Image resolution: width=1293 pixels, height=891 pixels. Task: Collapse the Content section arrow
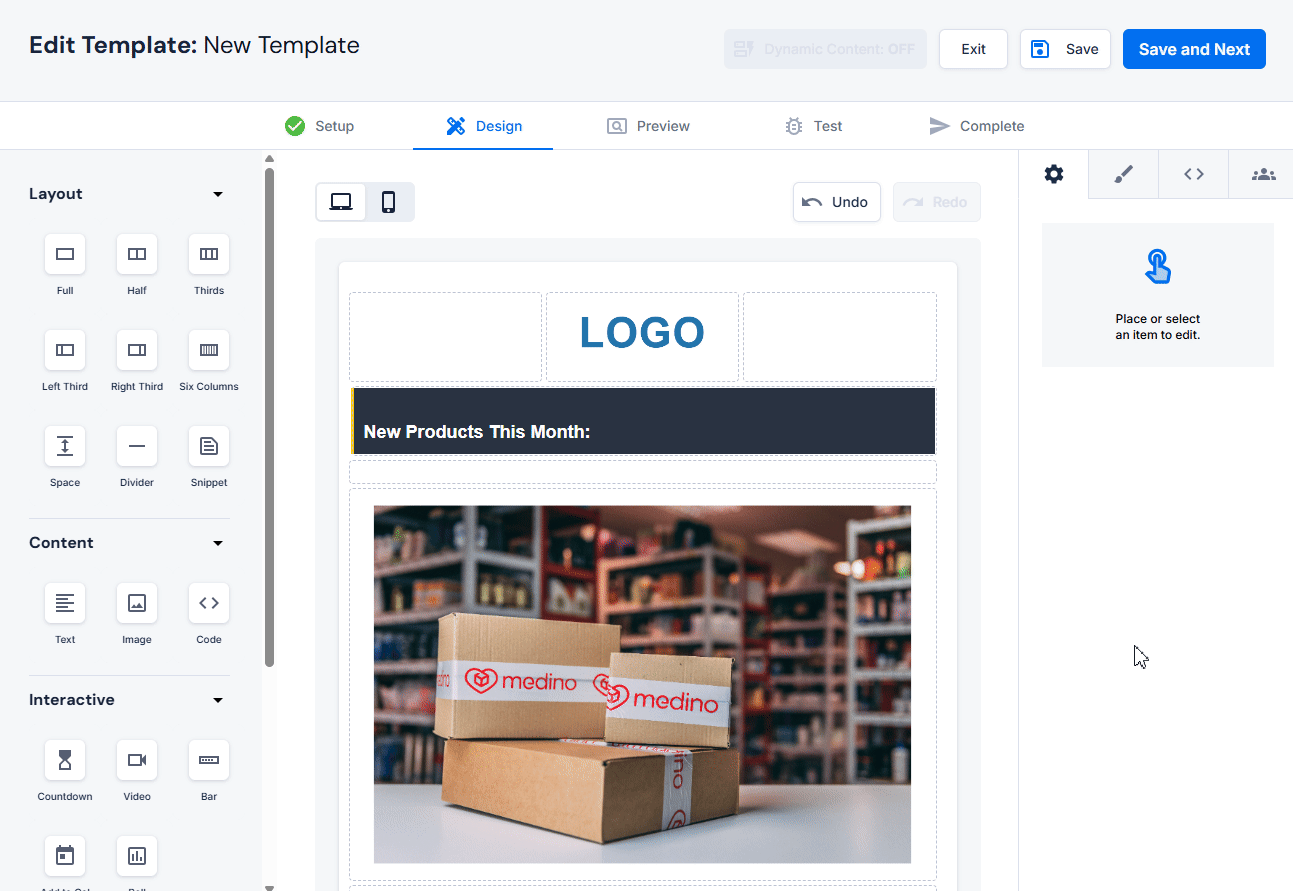[218, 543]
